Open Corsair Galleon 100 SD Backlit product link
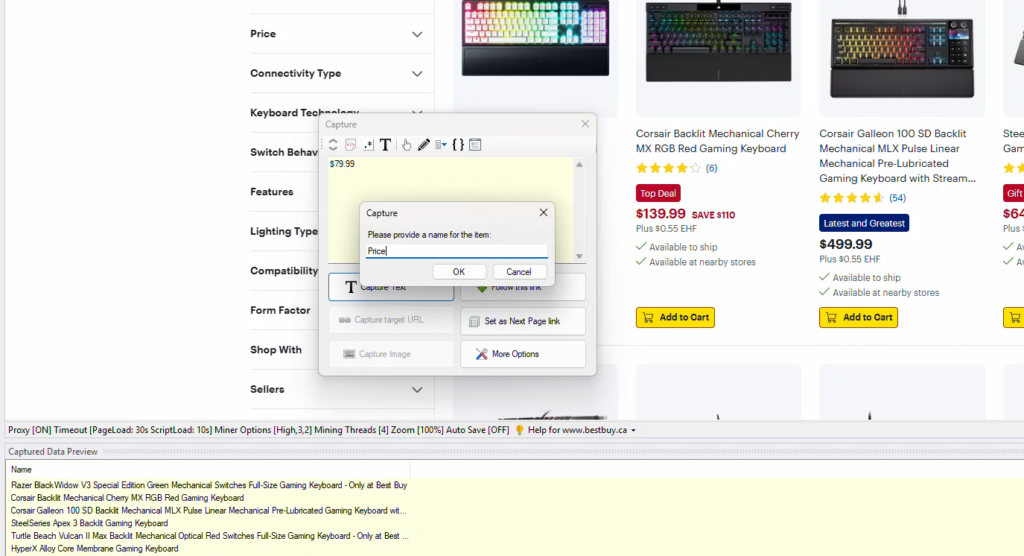Viewport: 1024px width, 556px height. (898, 156)
